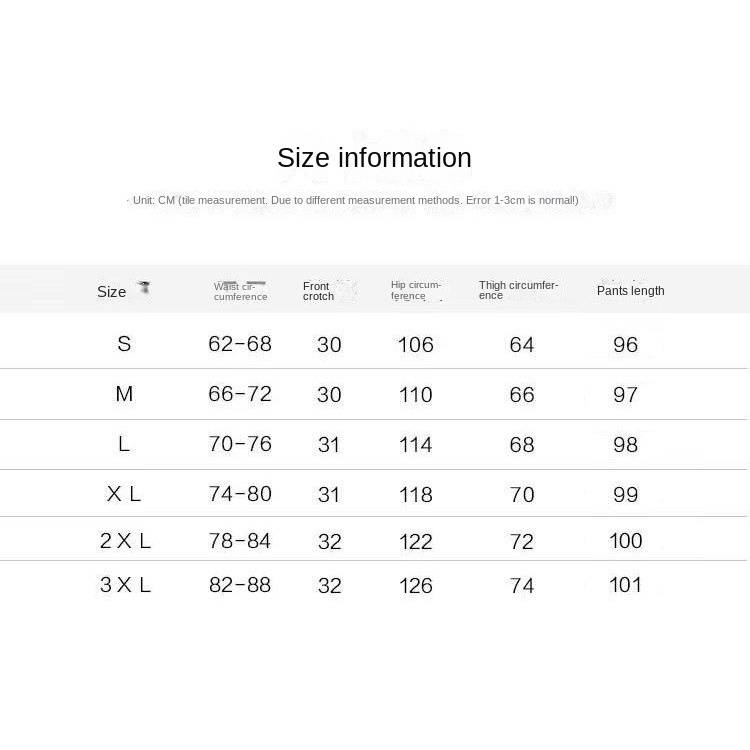750x750 pixels.
Task: Select the Front crotch column header
Action: point(318,291)
